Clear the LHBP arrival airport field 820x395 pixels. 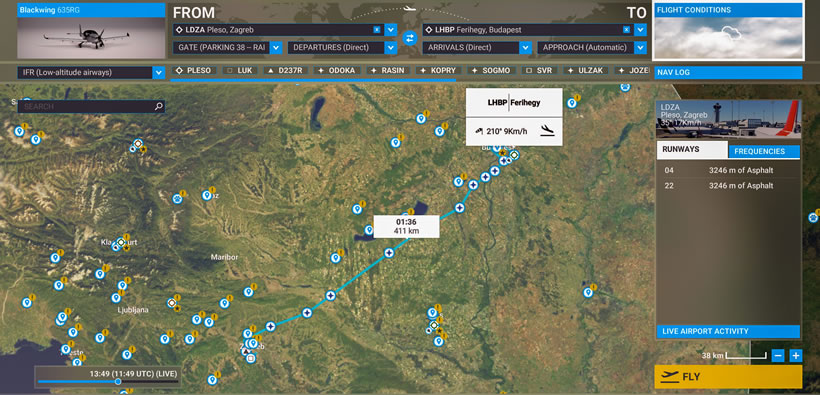[626, 30]
